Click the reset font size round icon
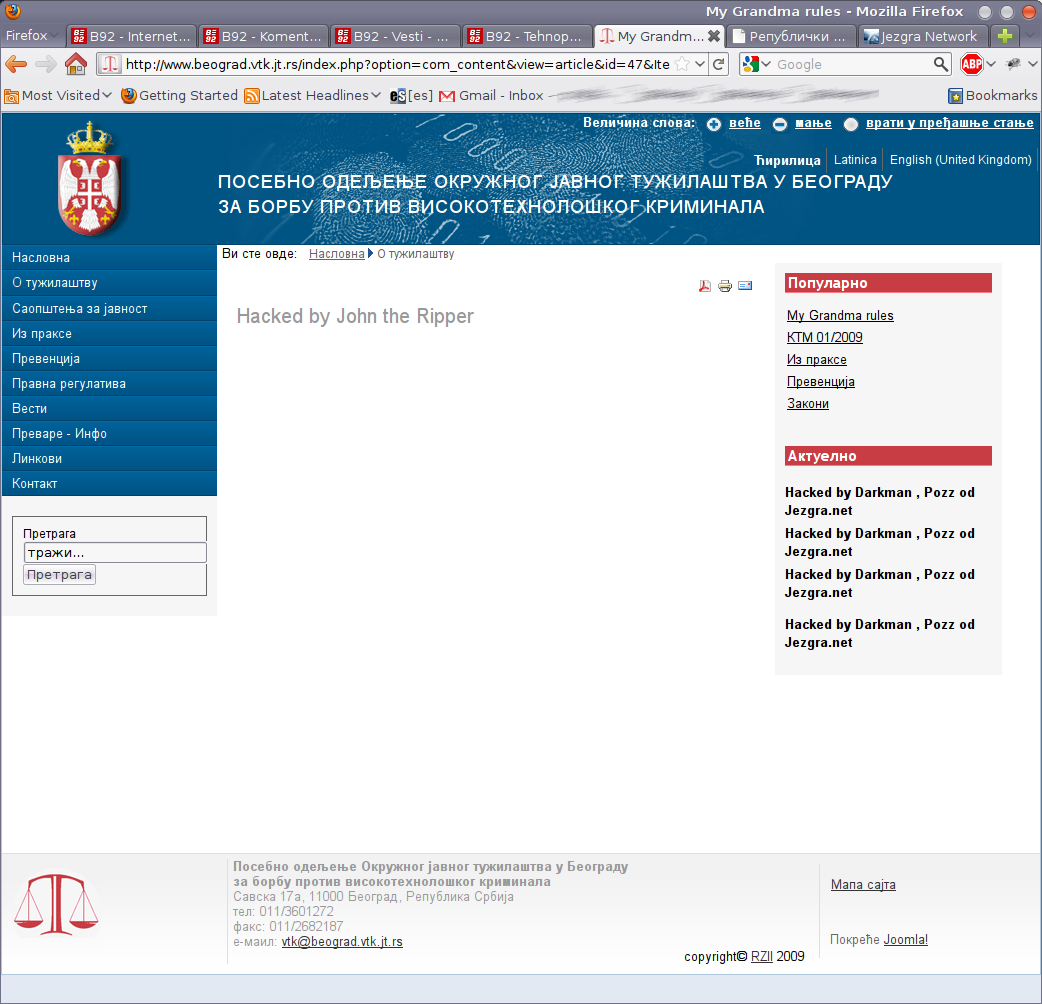1042x1004 pixels. pos(851,124)
